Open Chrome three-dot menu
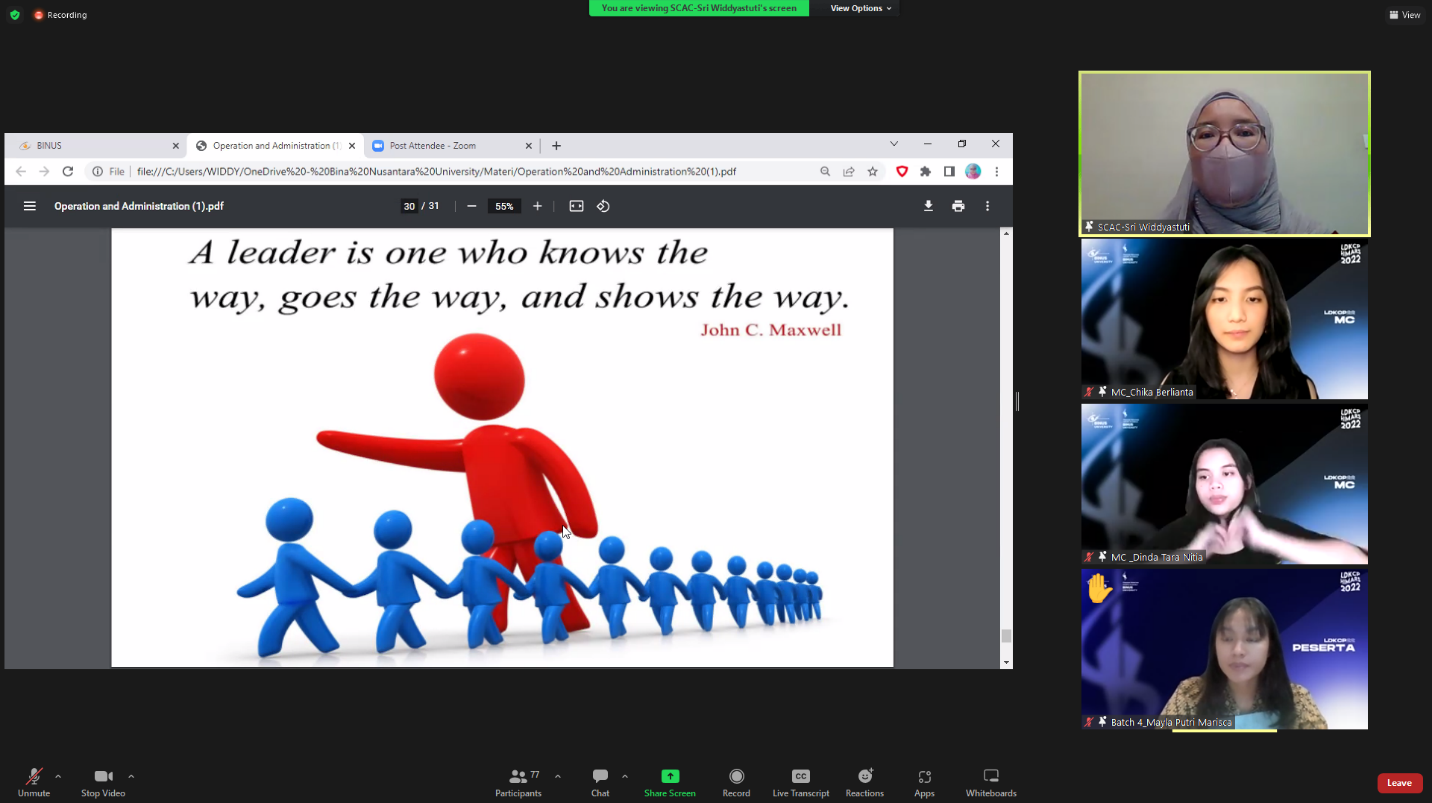Viewport: 1432px width, 803px height. pyautogui.click(x=997, y=172)
